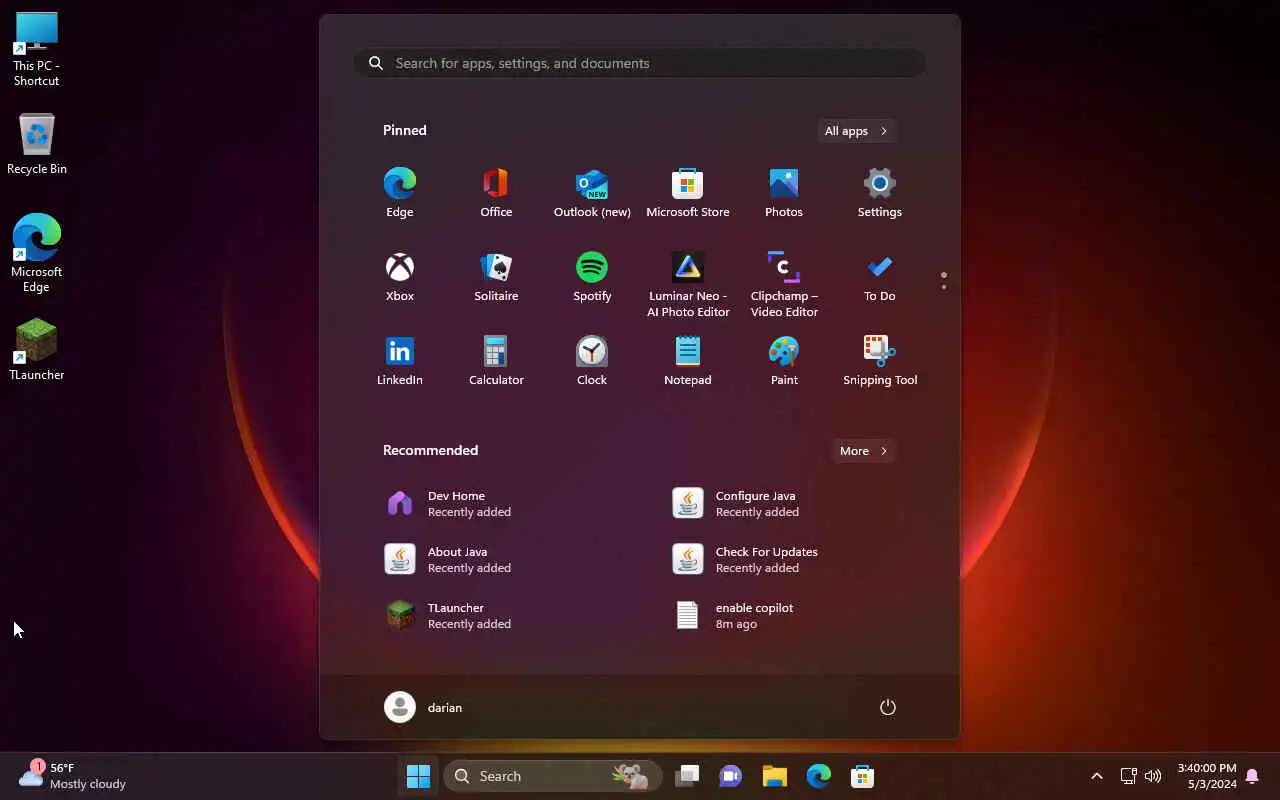
Task: Open the darian user account menu
Action: 423,707
